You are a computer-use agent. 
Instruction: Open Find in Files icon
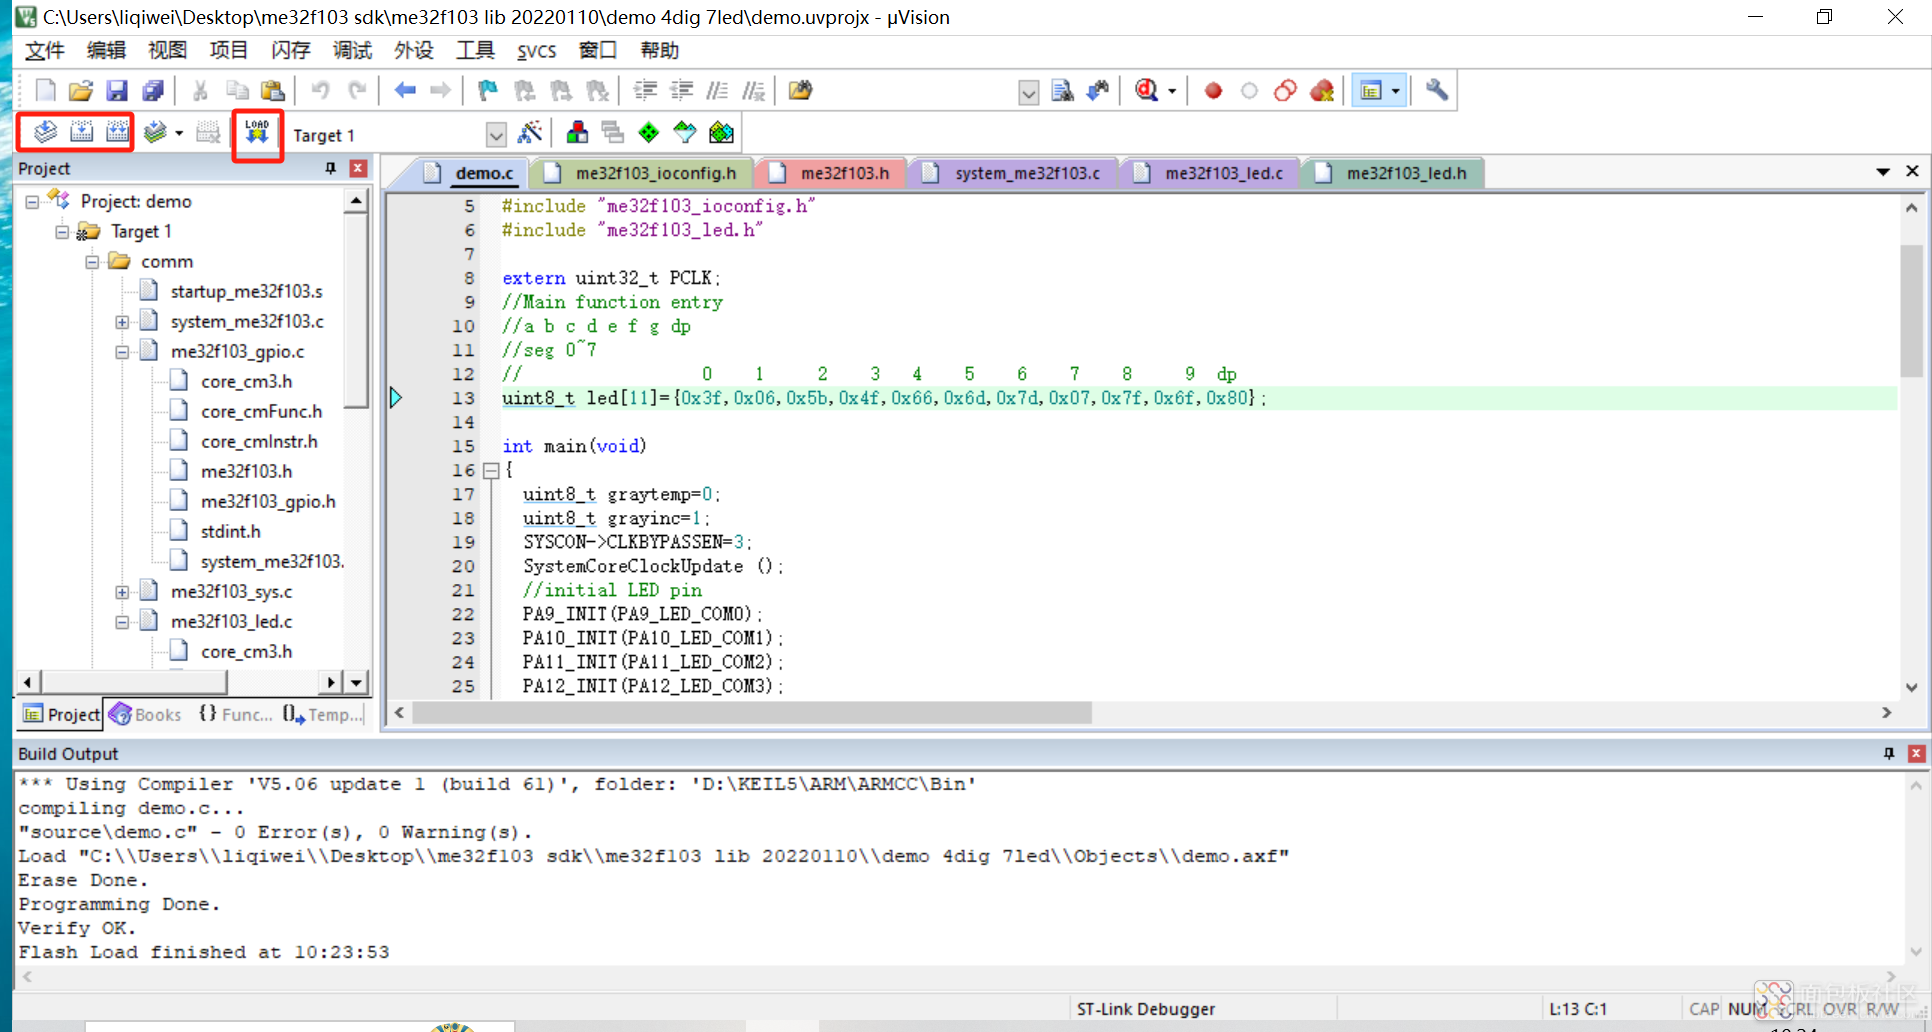click(x=799, y=91)
